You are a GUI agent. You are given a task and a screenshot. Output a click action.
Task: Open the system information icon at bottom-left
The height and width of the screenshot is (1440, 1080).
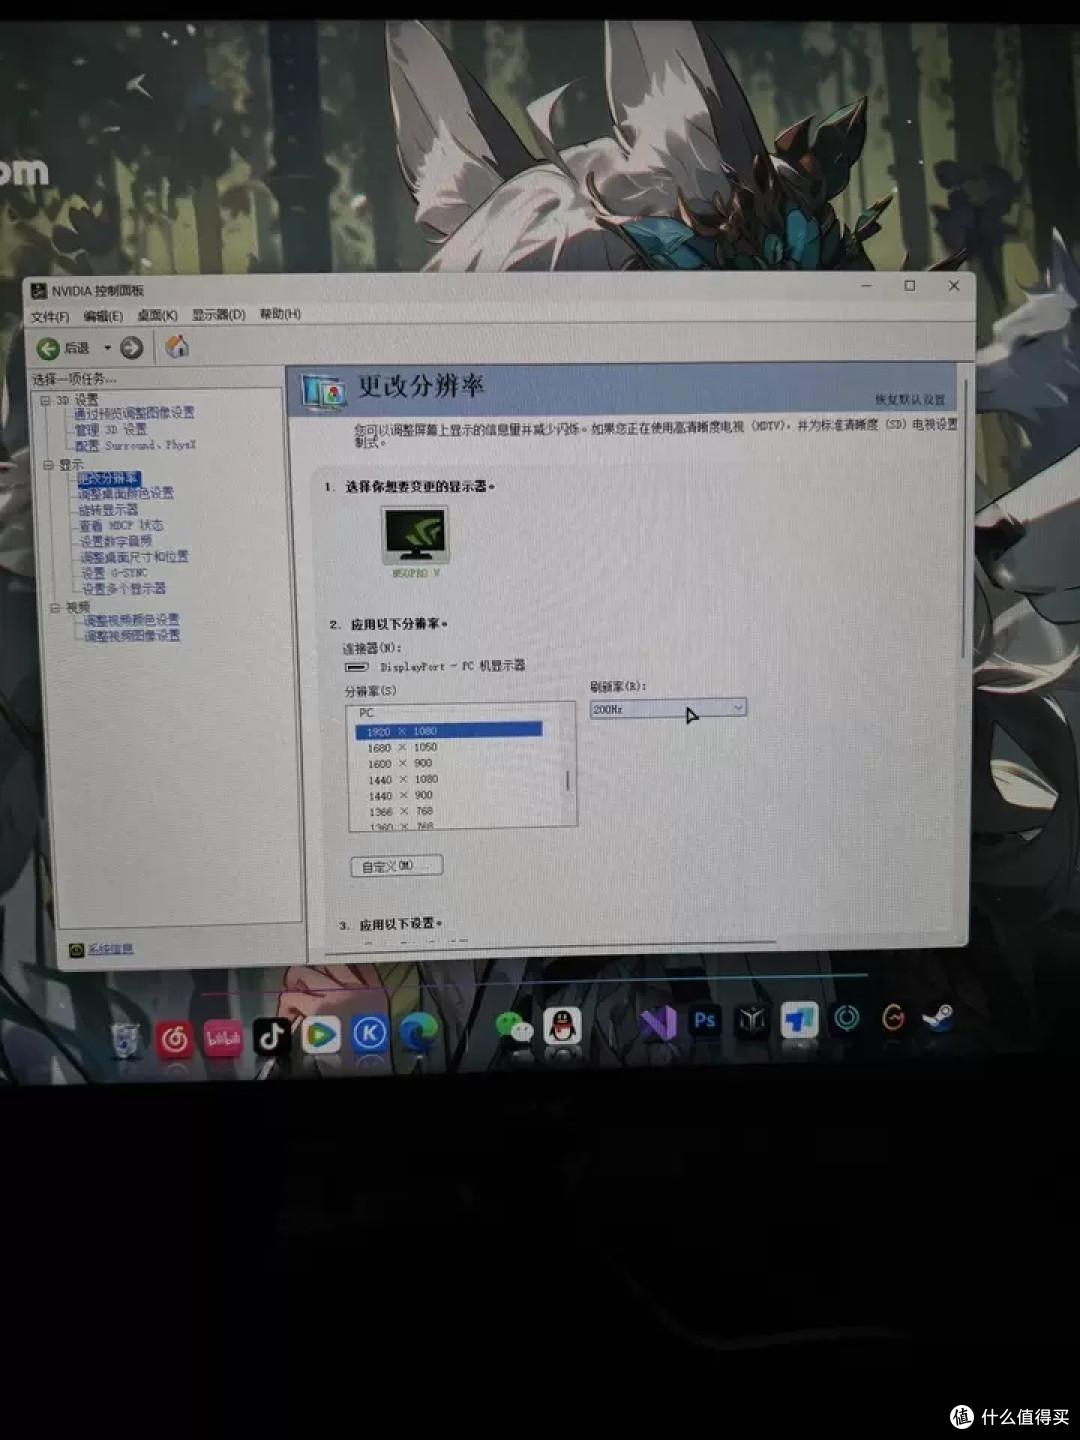click(x=76, y=950)
